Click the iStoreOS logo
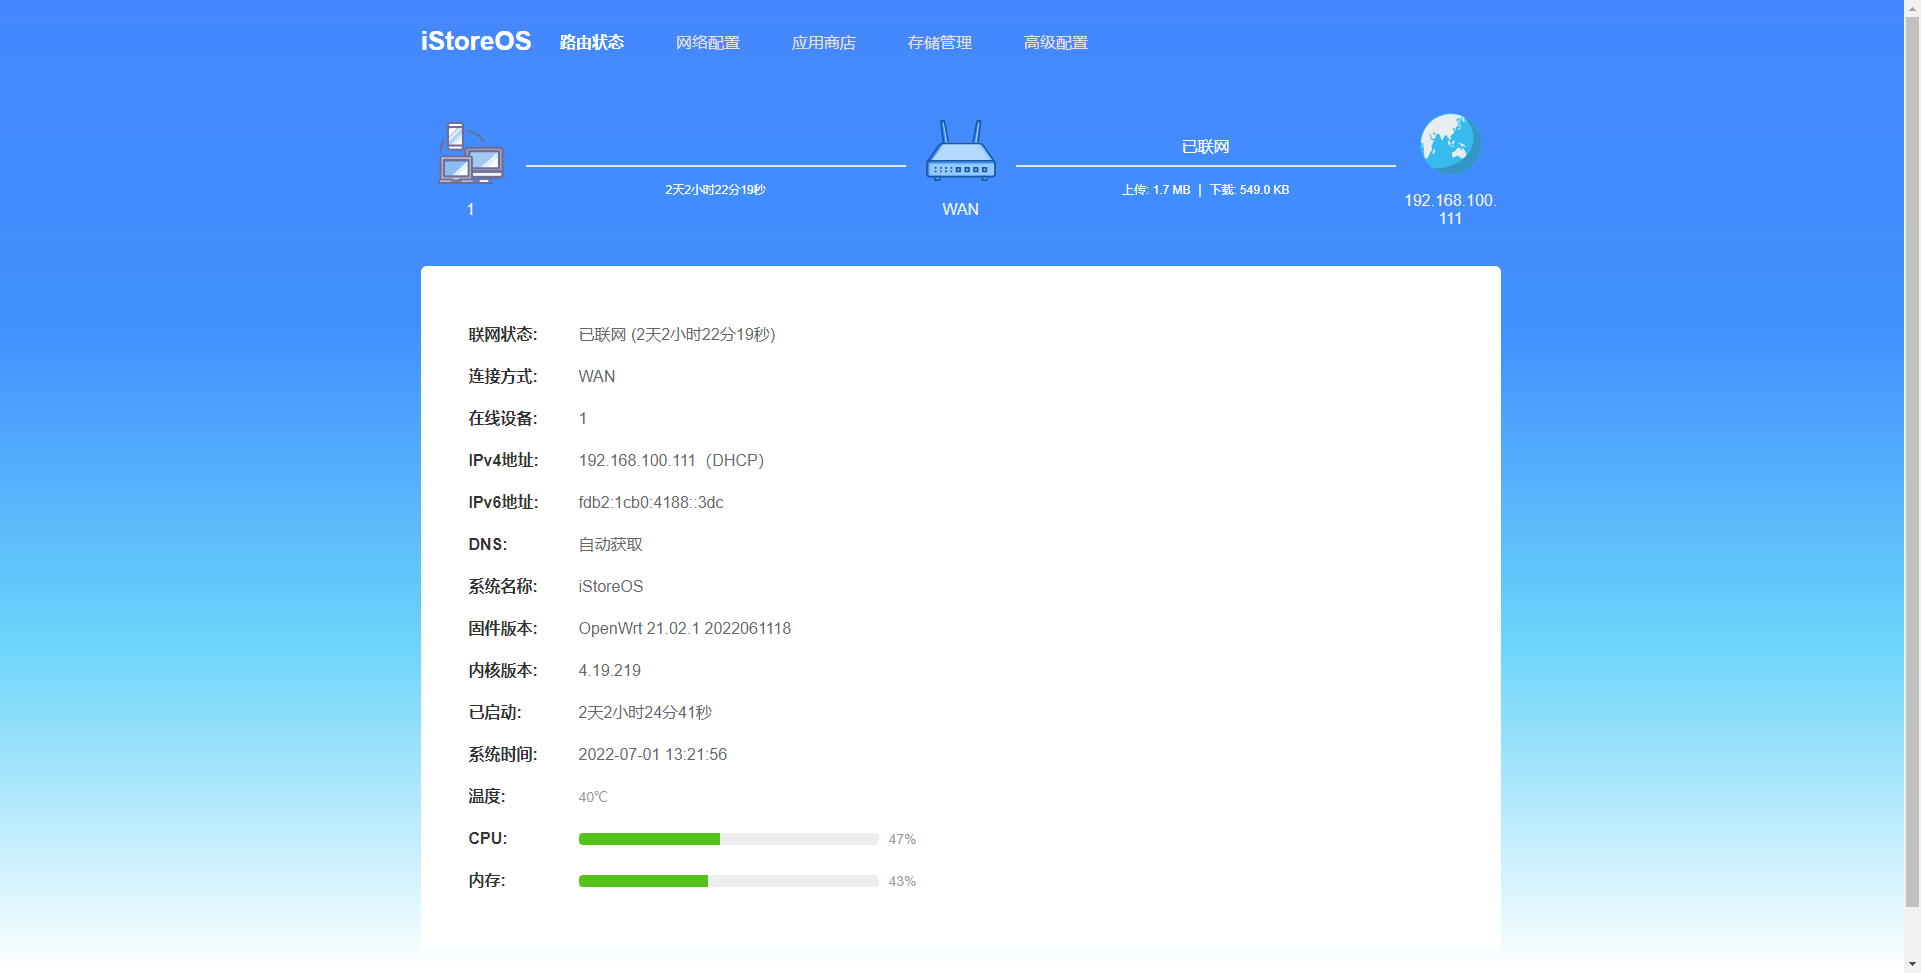 pos(476,41)
